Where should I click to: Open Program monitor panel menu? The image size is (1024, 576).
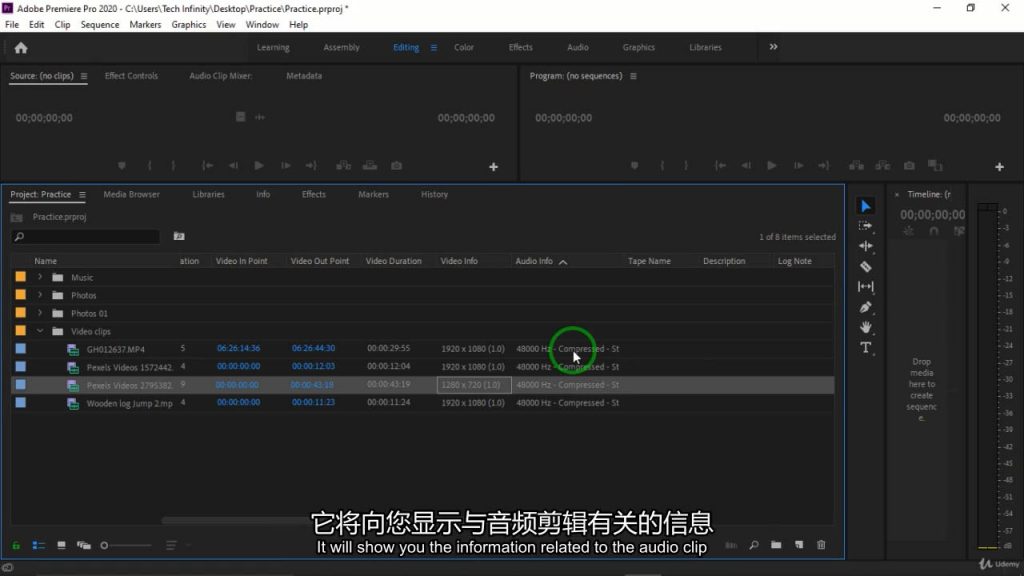click(633, 76)
